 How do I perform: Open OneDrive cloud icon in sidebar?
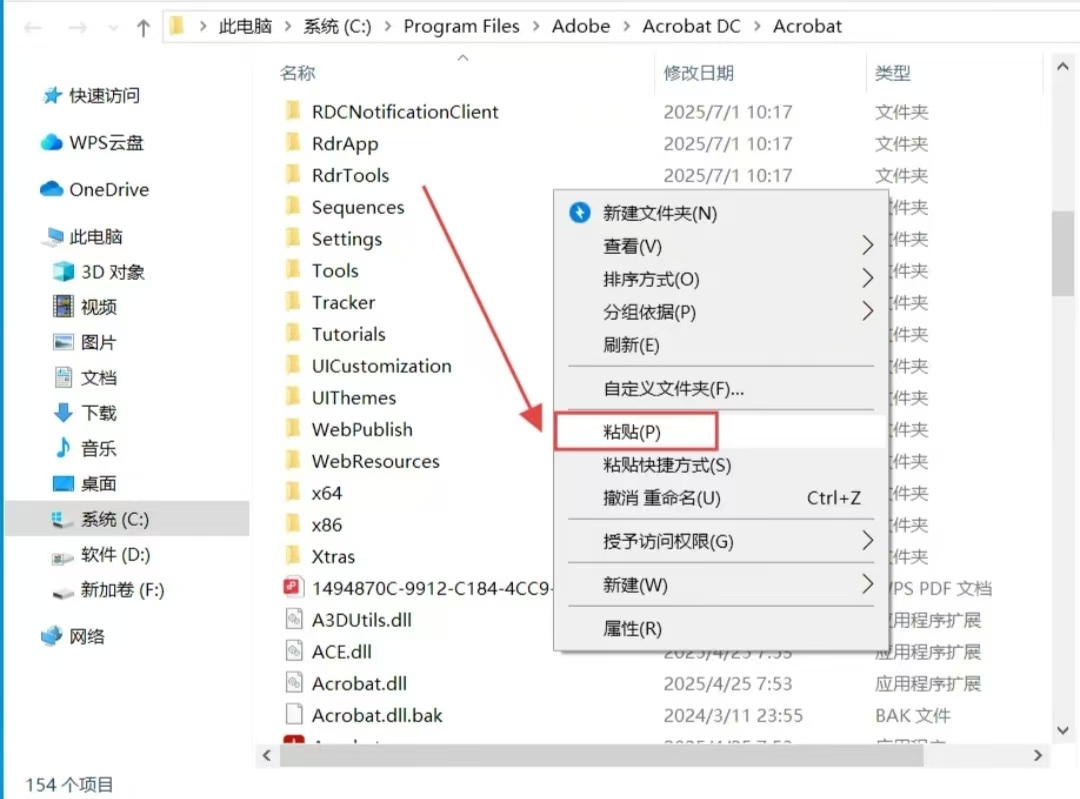tap(52, 189)
